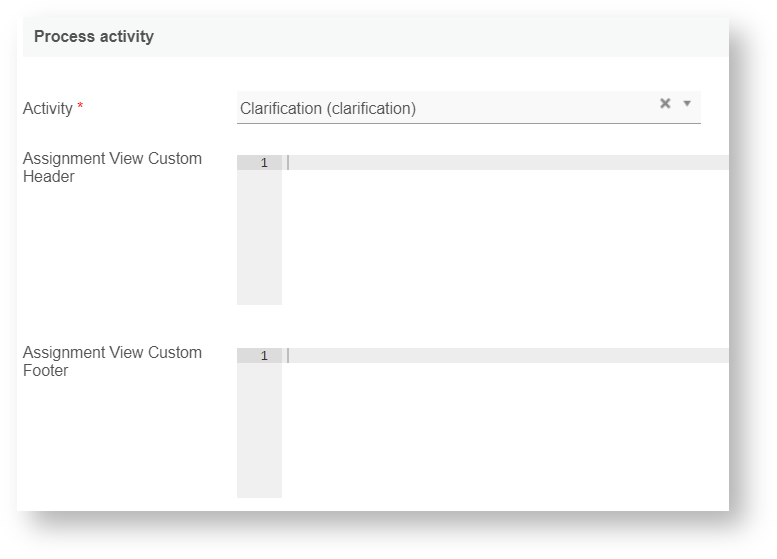The height and width of the screenshot is (559, 777).
Task: Select line number 1 in Header editor gutter
Action: click(264, 163)
